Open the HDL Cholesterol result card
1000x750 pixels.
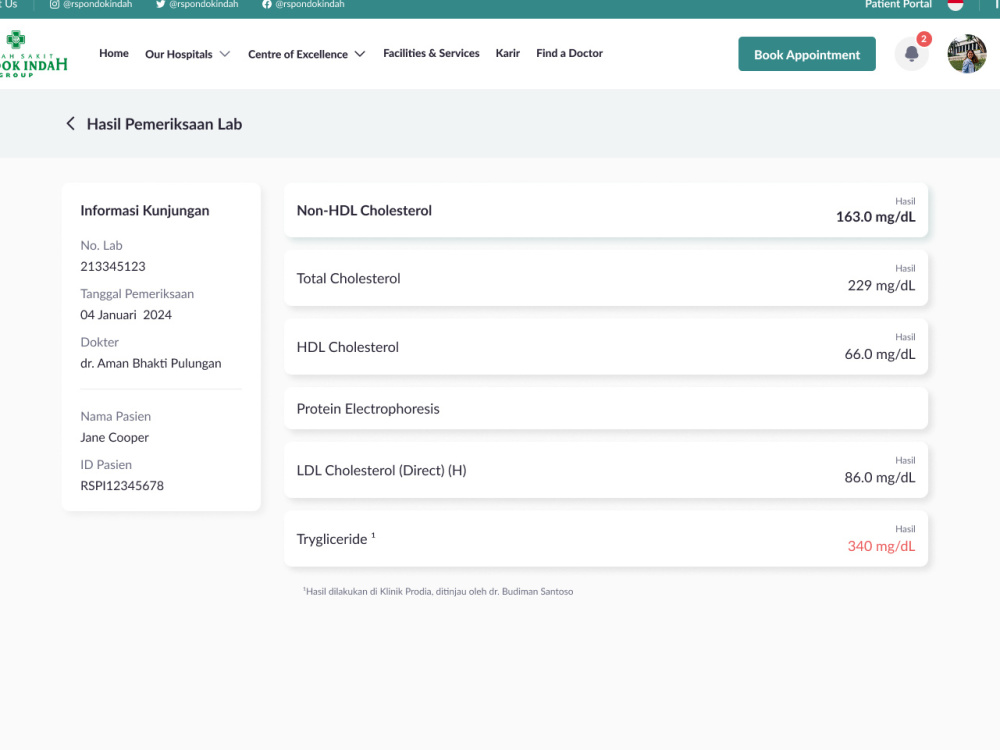coord(606,347)
